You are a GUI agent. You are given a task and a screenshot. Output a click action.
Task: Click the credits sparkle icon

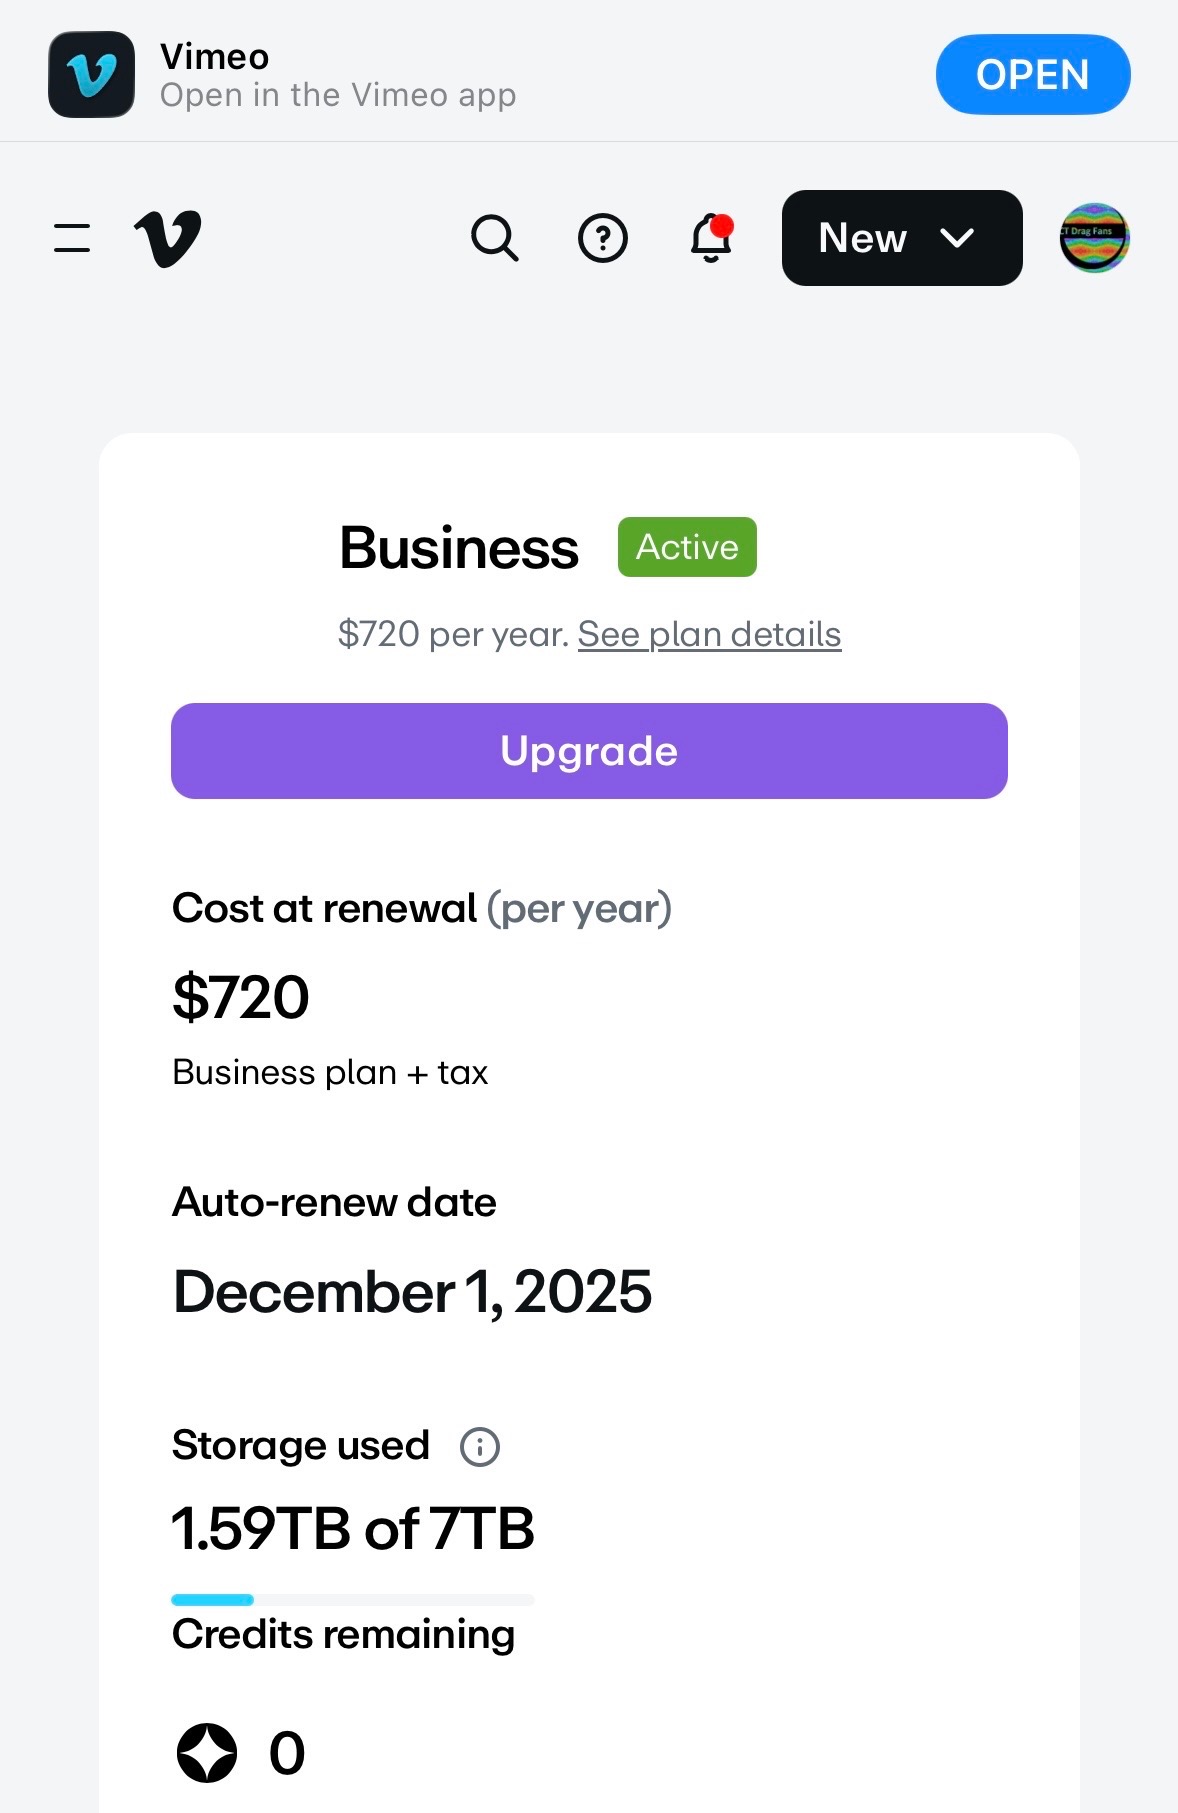pyautogui.click(x=207, y=1753)
